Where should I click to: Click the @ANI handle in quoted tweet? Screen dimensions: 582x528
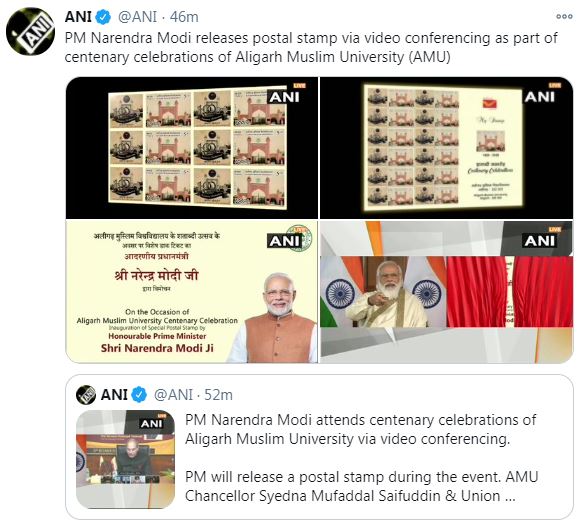click(x=173, y=395)
